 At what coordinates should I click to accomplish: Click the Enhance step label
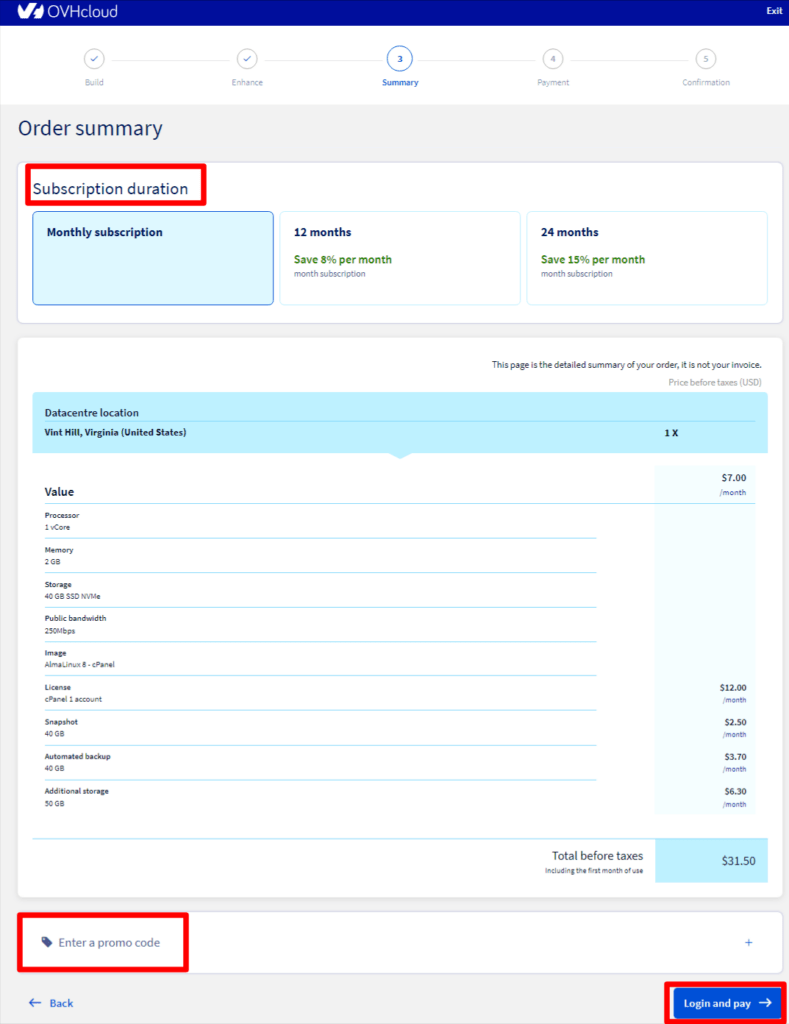pos(247,82)
